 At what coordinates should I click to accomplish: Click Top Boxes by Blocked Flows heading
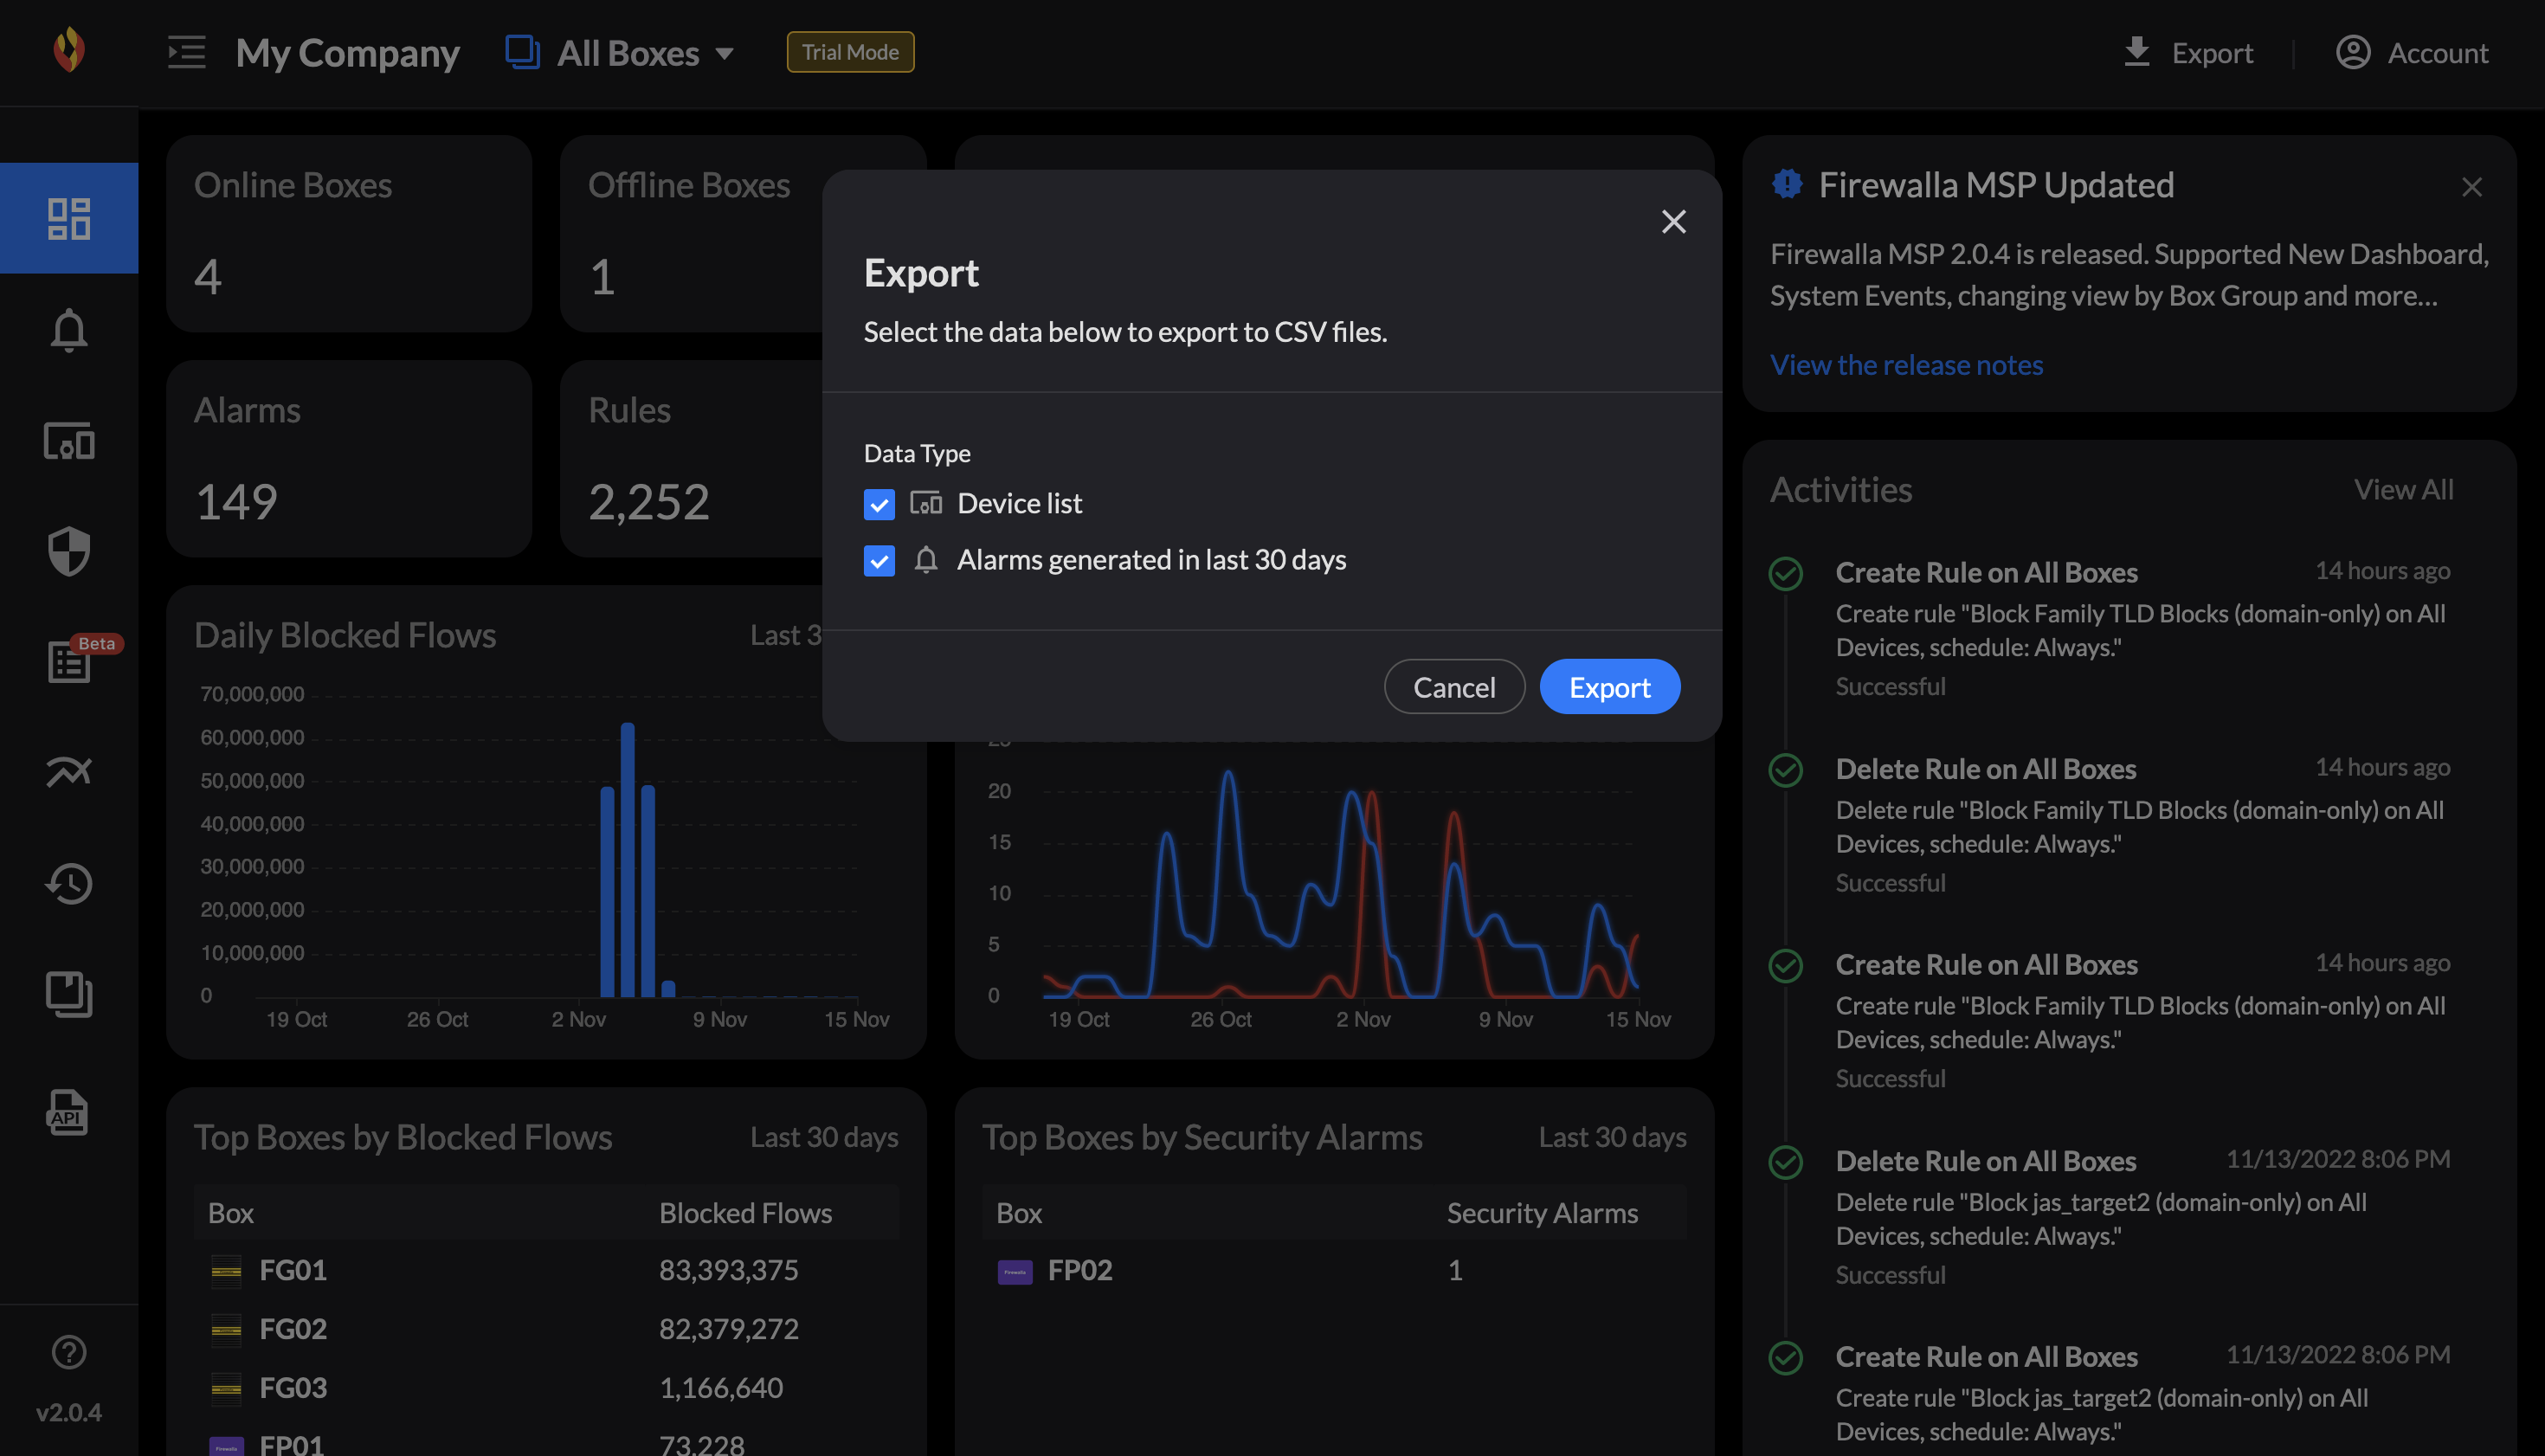point(403,1137)
